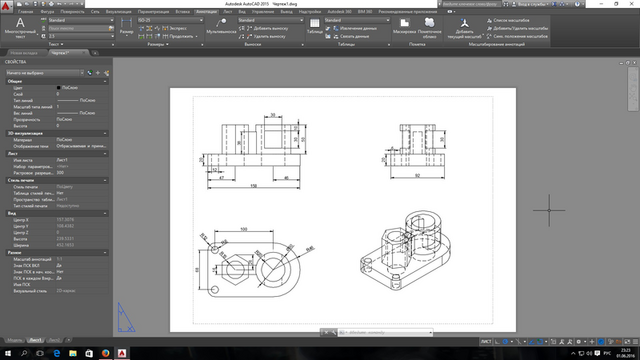Viewport: 640px width, 360px height.
Task: Open Firefox from the Windows taskbar
Action: pos(105,353)
